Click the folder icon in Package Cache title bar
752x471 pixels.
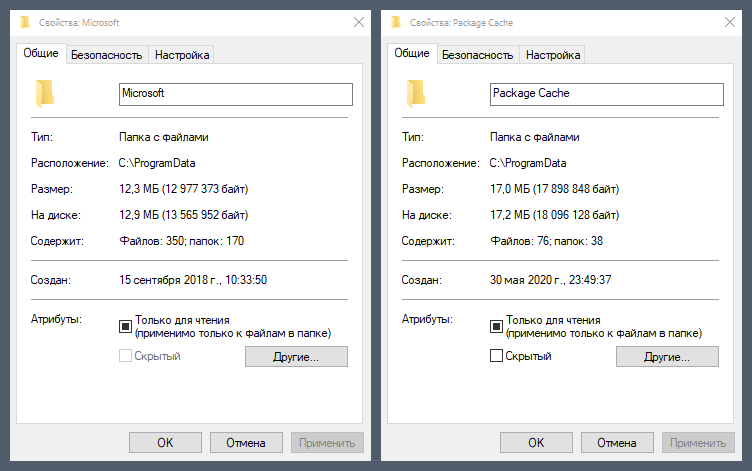pos(396,21)
